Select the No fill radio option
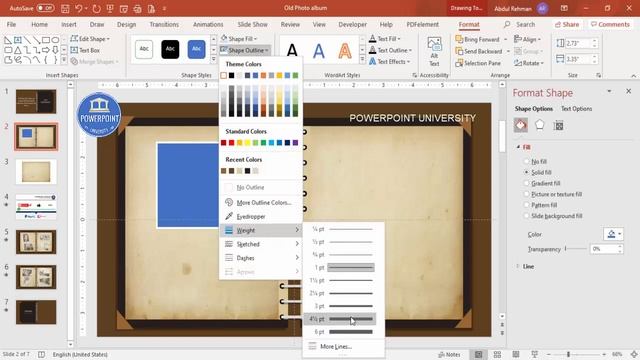 527,162
